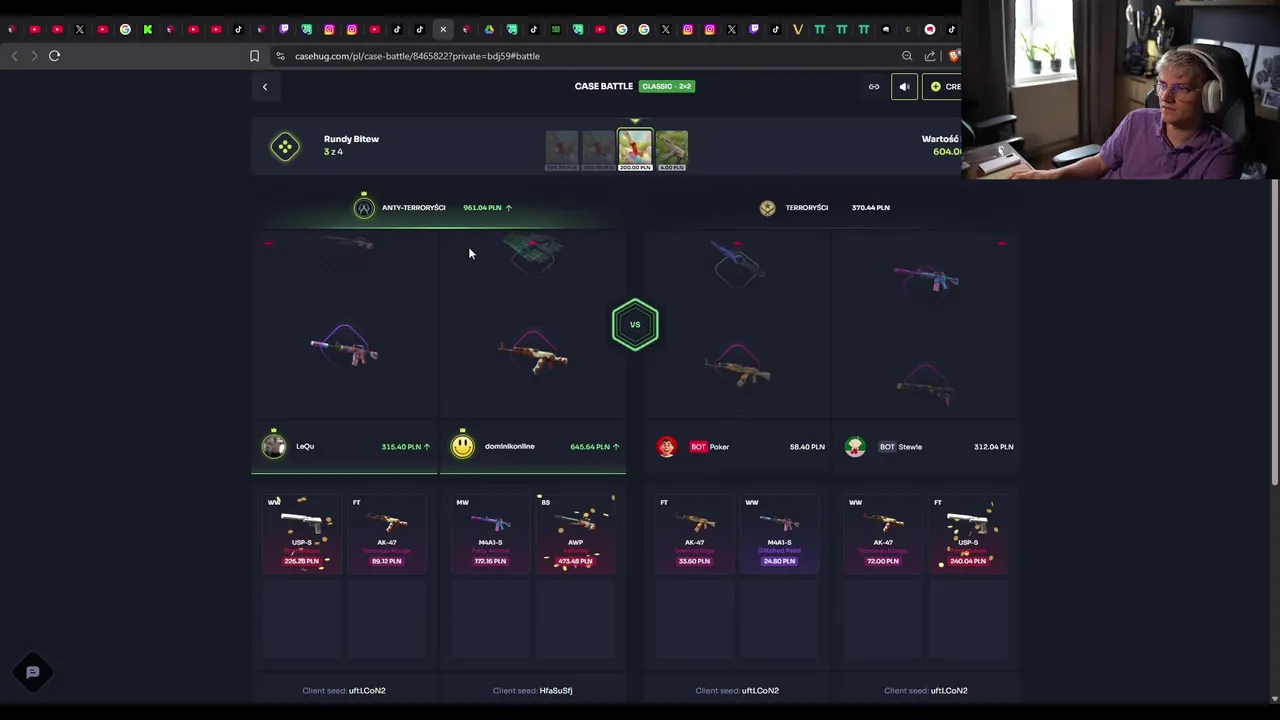Viewport: 1280px width, 720px height.
Task: Open the USP-S 240.04 PLN item card
Action: tap(968, 533)
